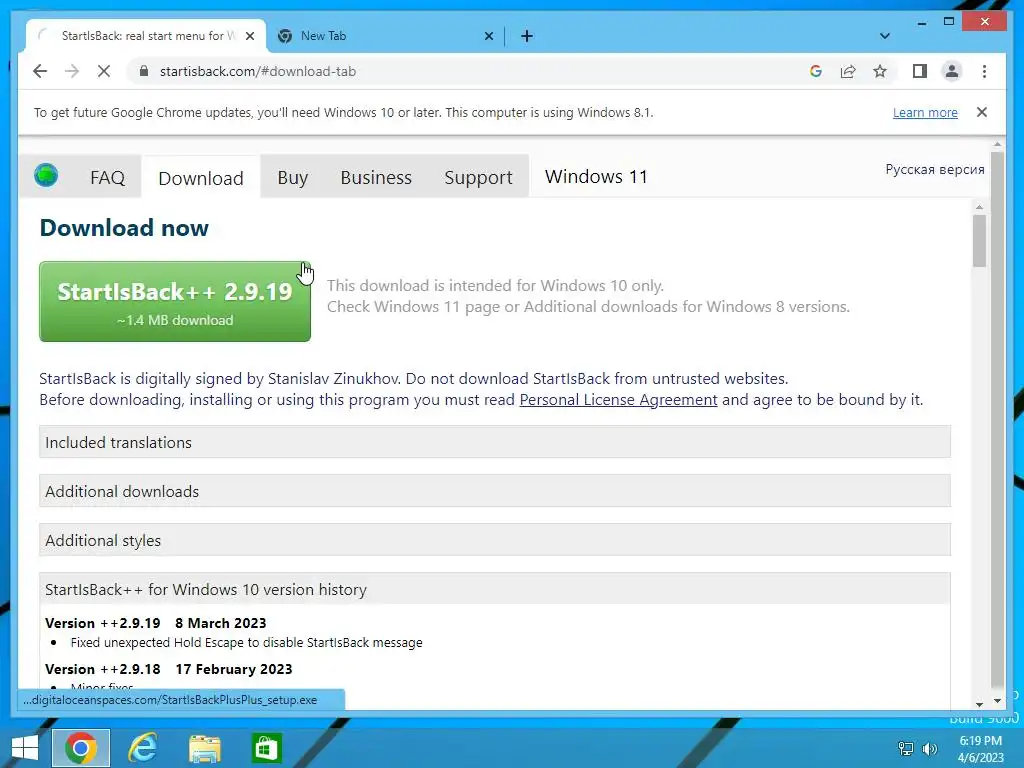Viewport: 1024px width, 768px height.
Task: Expand the Additional downloads section
Action: (494, 491)
